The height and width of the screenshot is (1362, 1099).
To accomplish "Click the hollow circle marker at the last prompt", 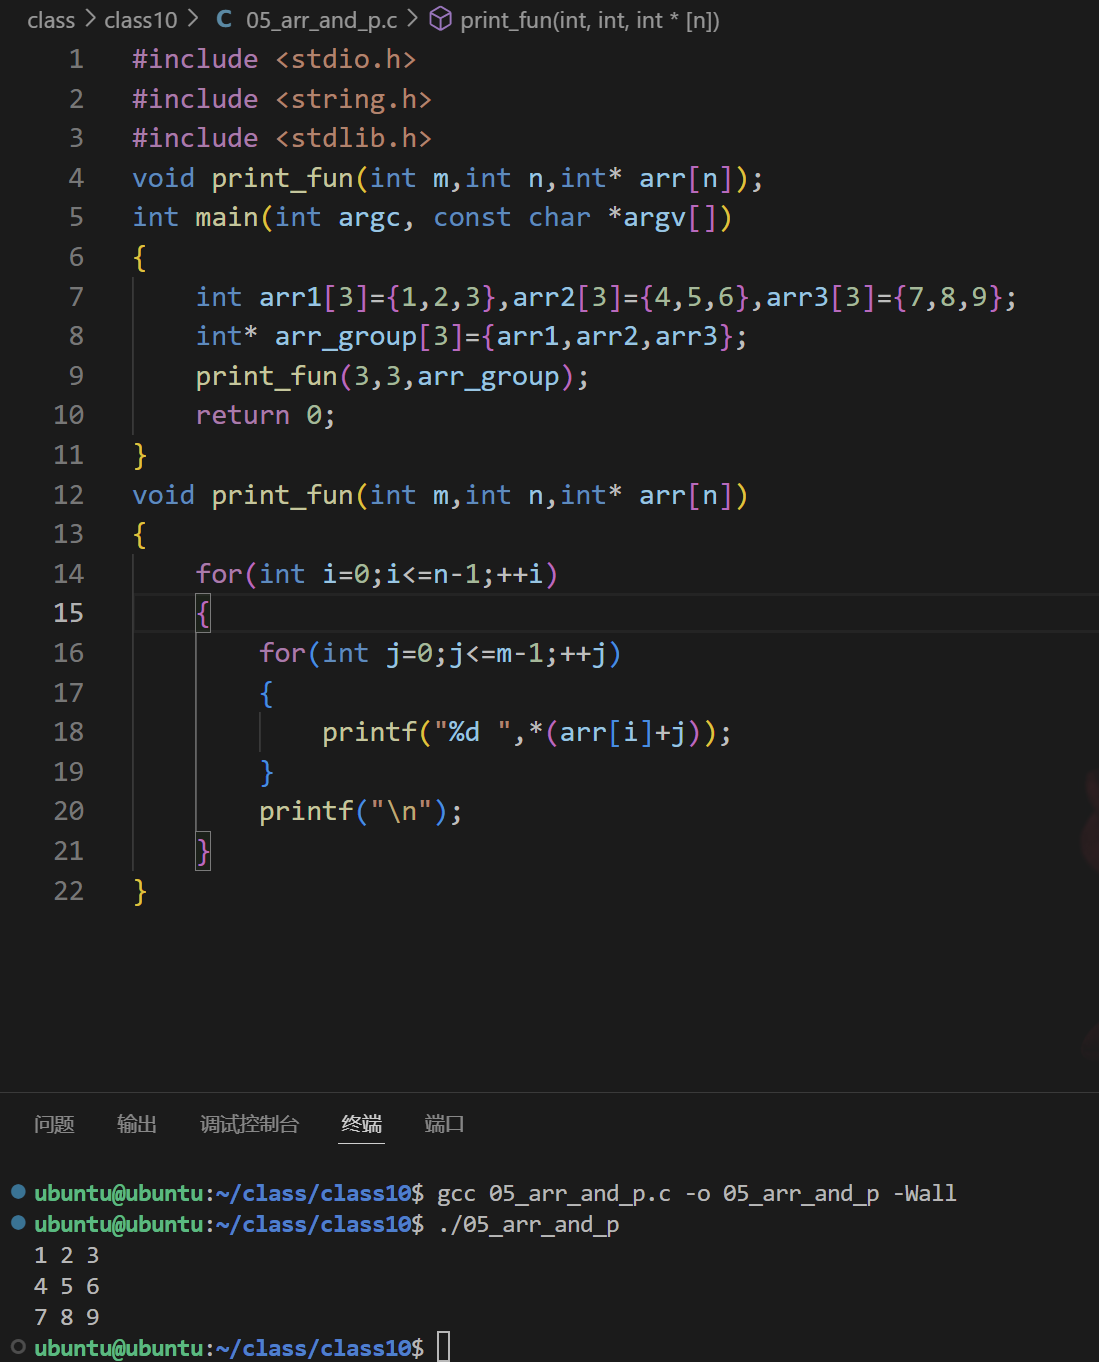I will [x=18, y=1346].
